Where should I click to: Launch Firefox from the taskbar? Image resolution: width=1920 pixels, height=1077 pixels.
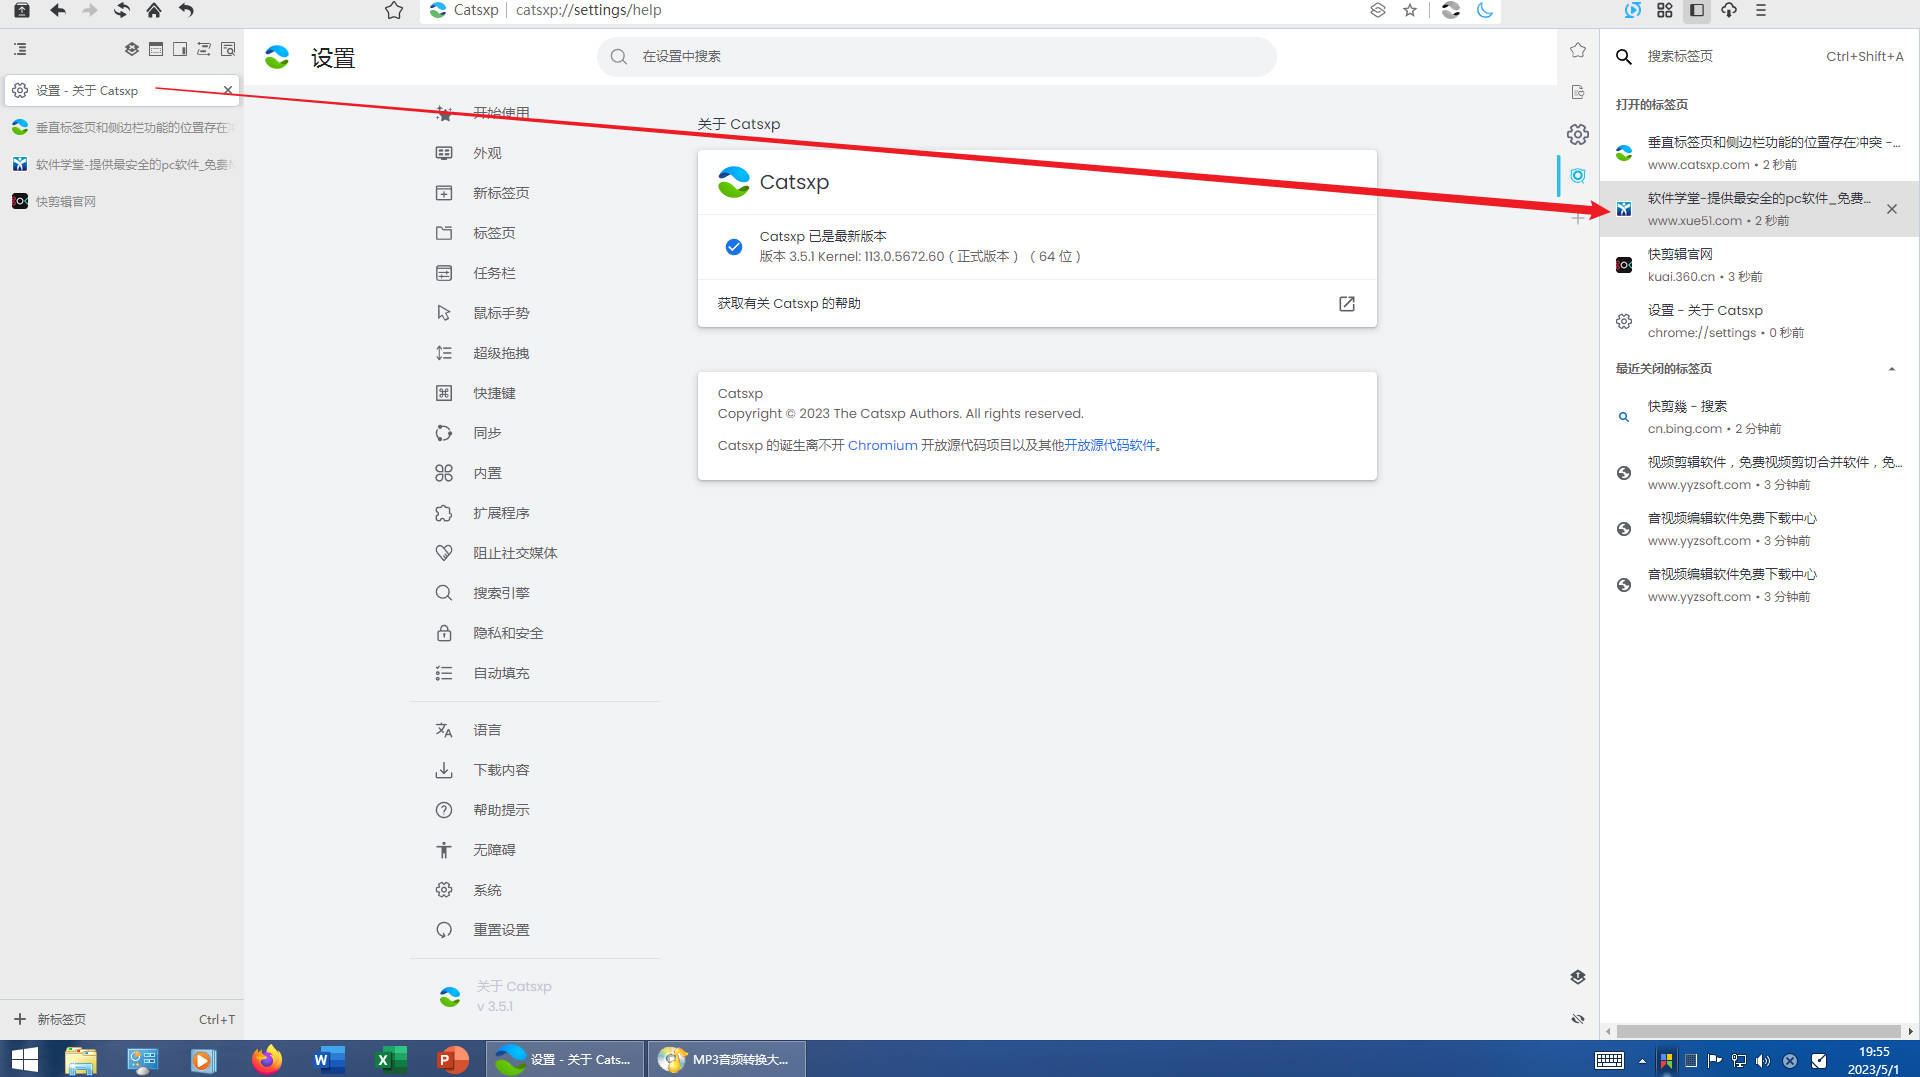pos(266,1059)
